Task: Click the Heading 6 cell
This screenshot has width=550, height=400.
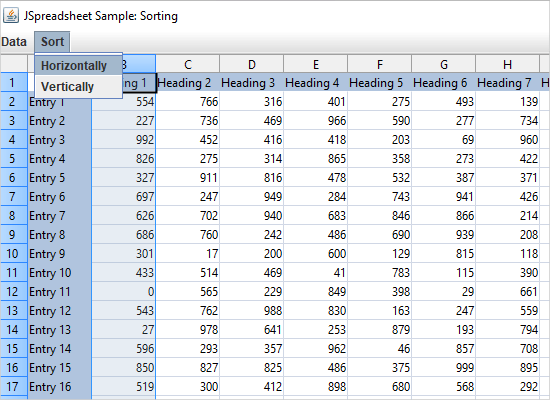Action: pos(444,83)
